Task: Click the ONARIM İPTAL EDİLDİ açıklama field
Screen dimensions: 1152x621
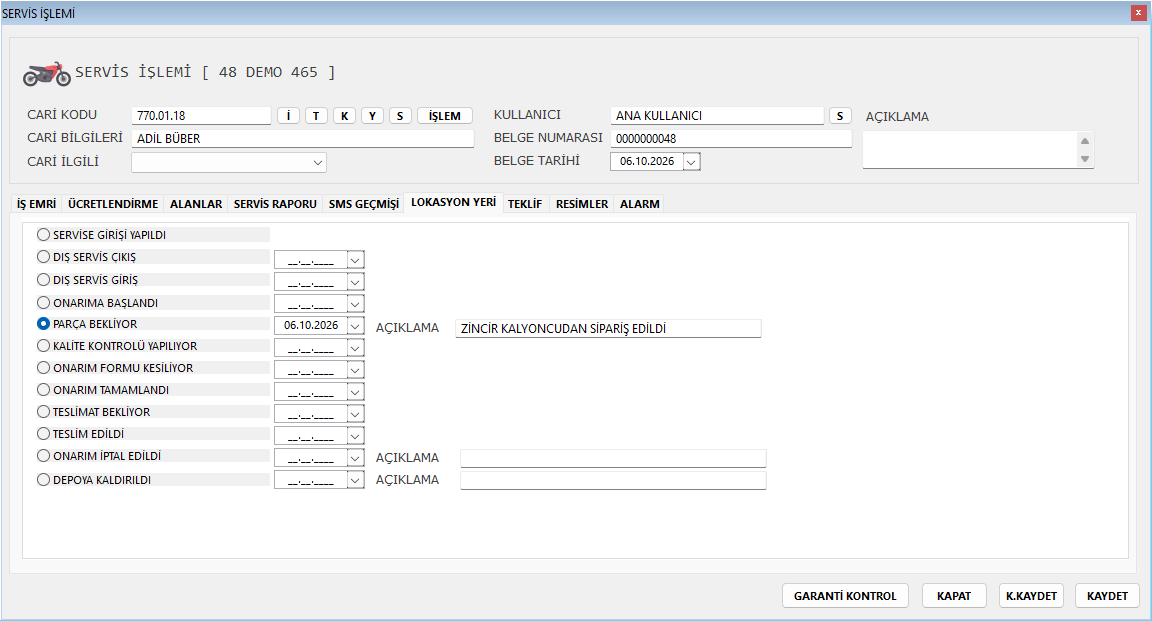Action: click(x=613, y=458)
